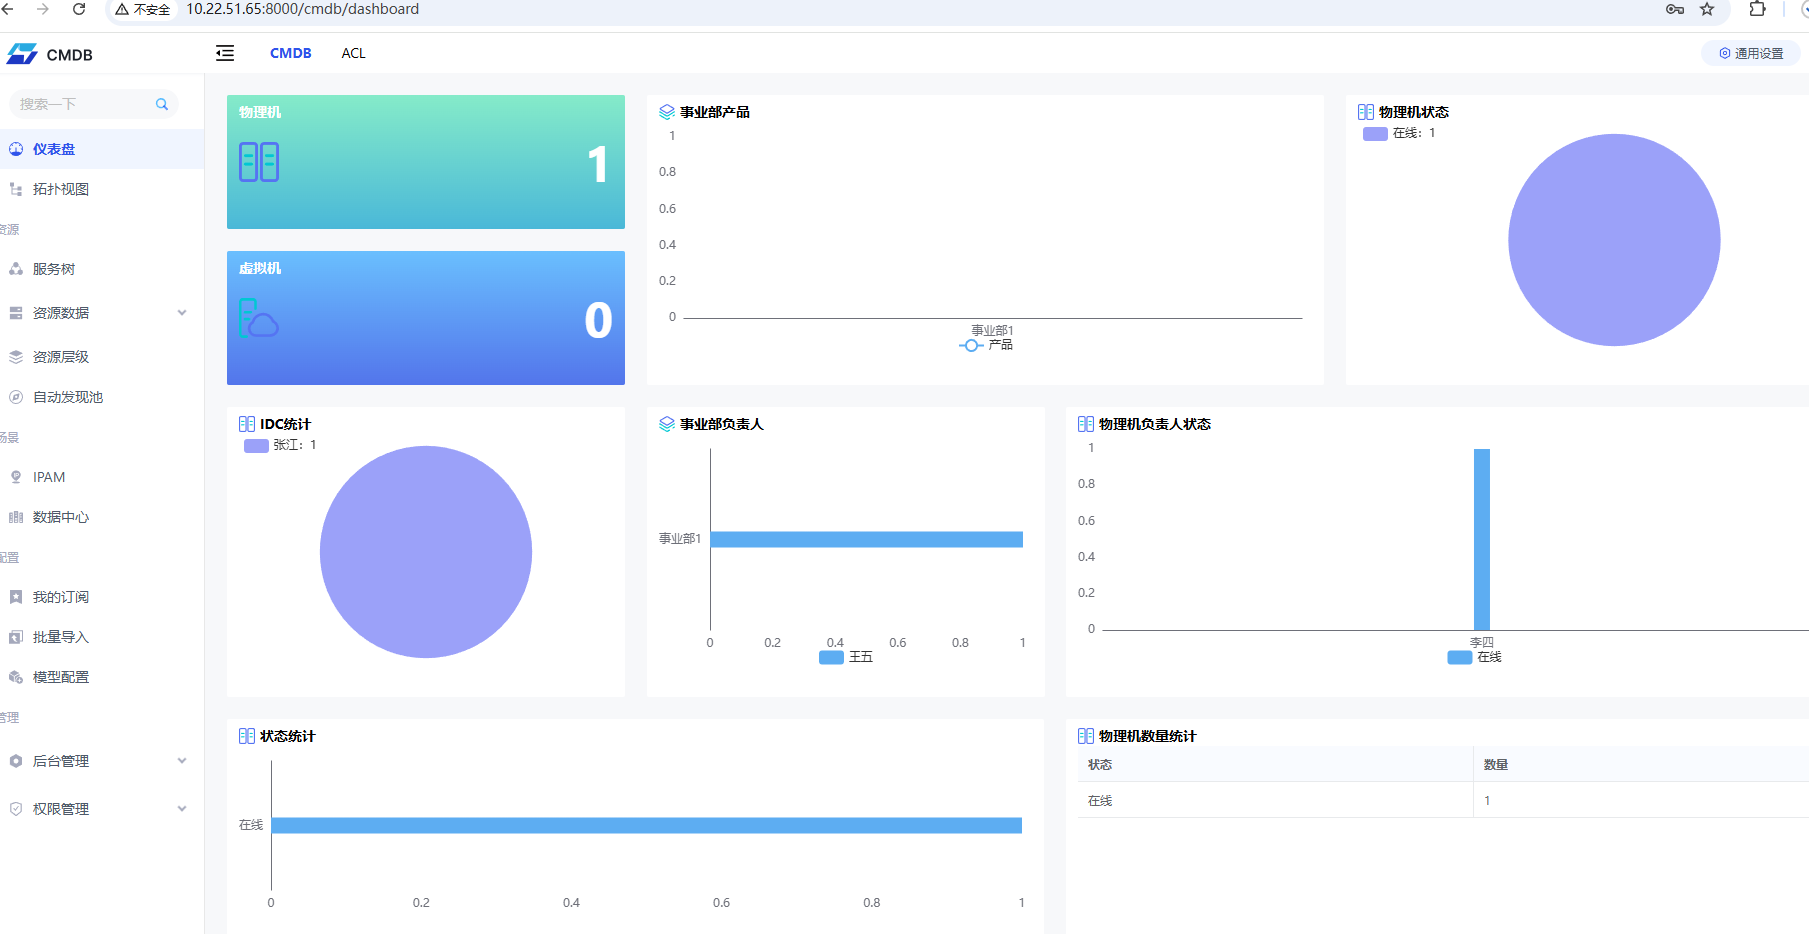1809x934 pixels.
Task: Click the icon next to IDC统计 title
Action: [x=247, y=424]
